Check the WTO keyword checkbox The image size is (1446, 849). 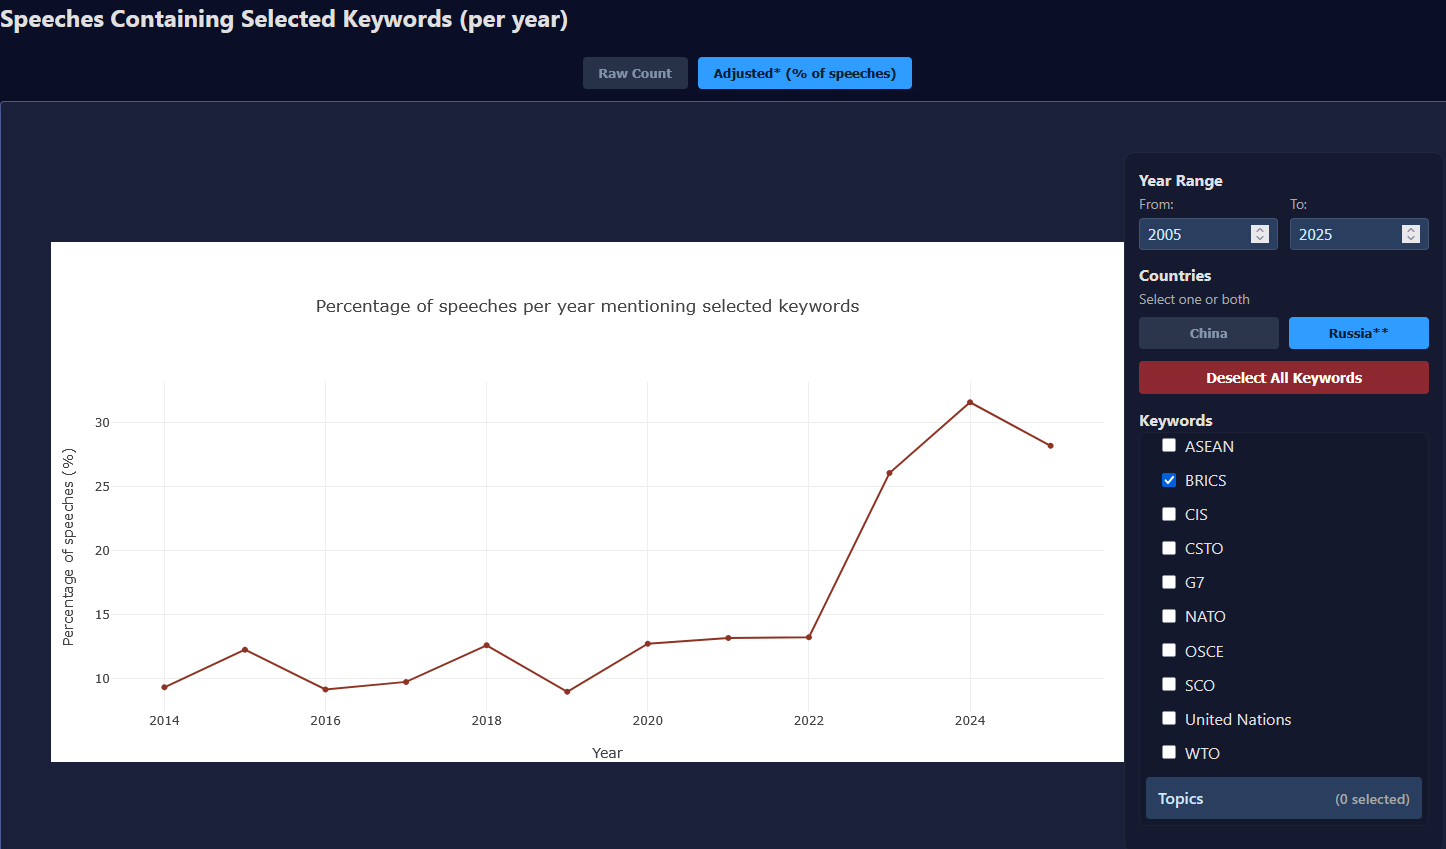click(1169, 753)
